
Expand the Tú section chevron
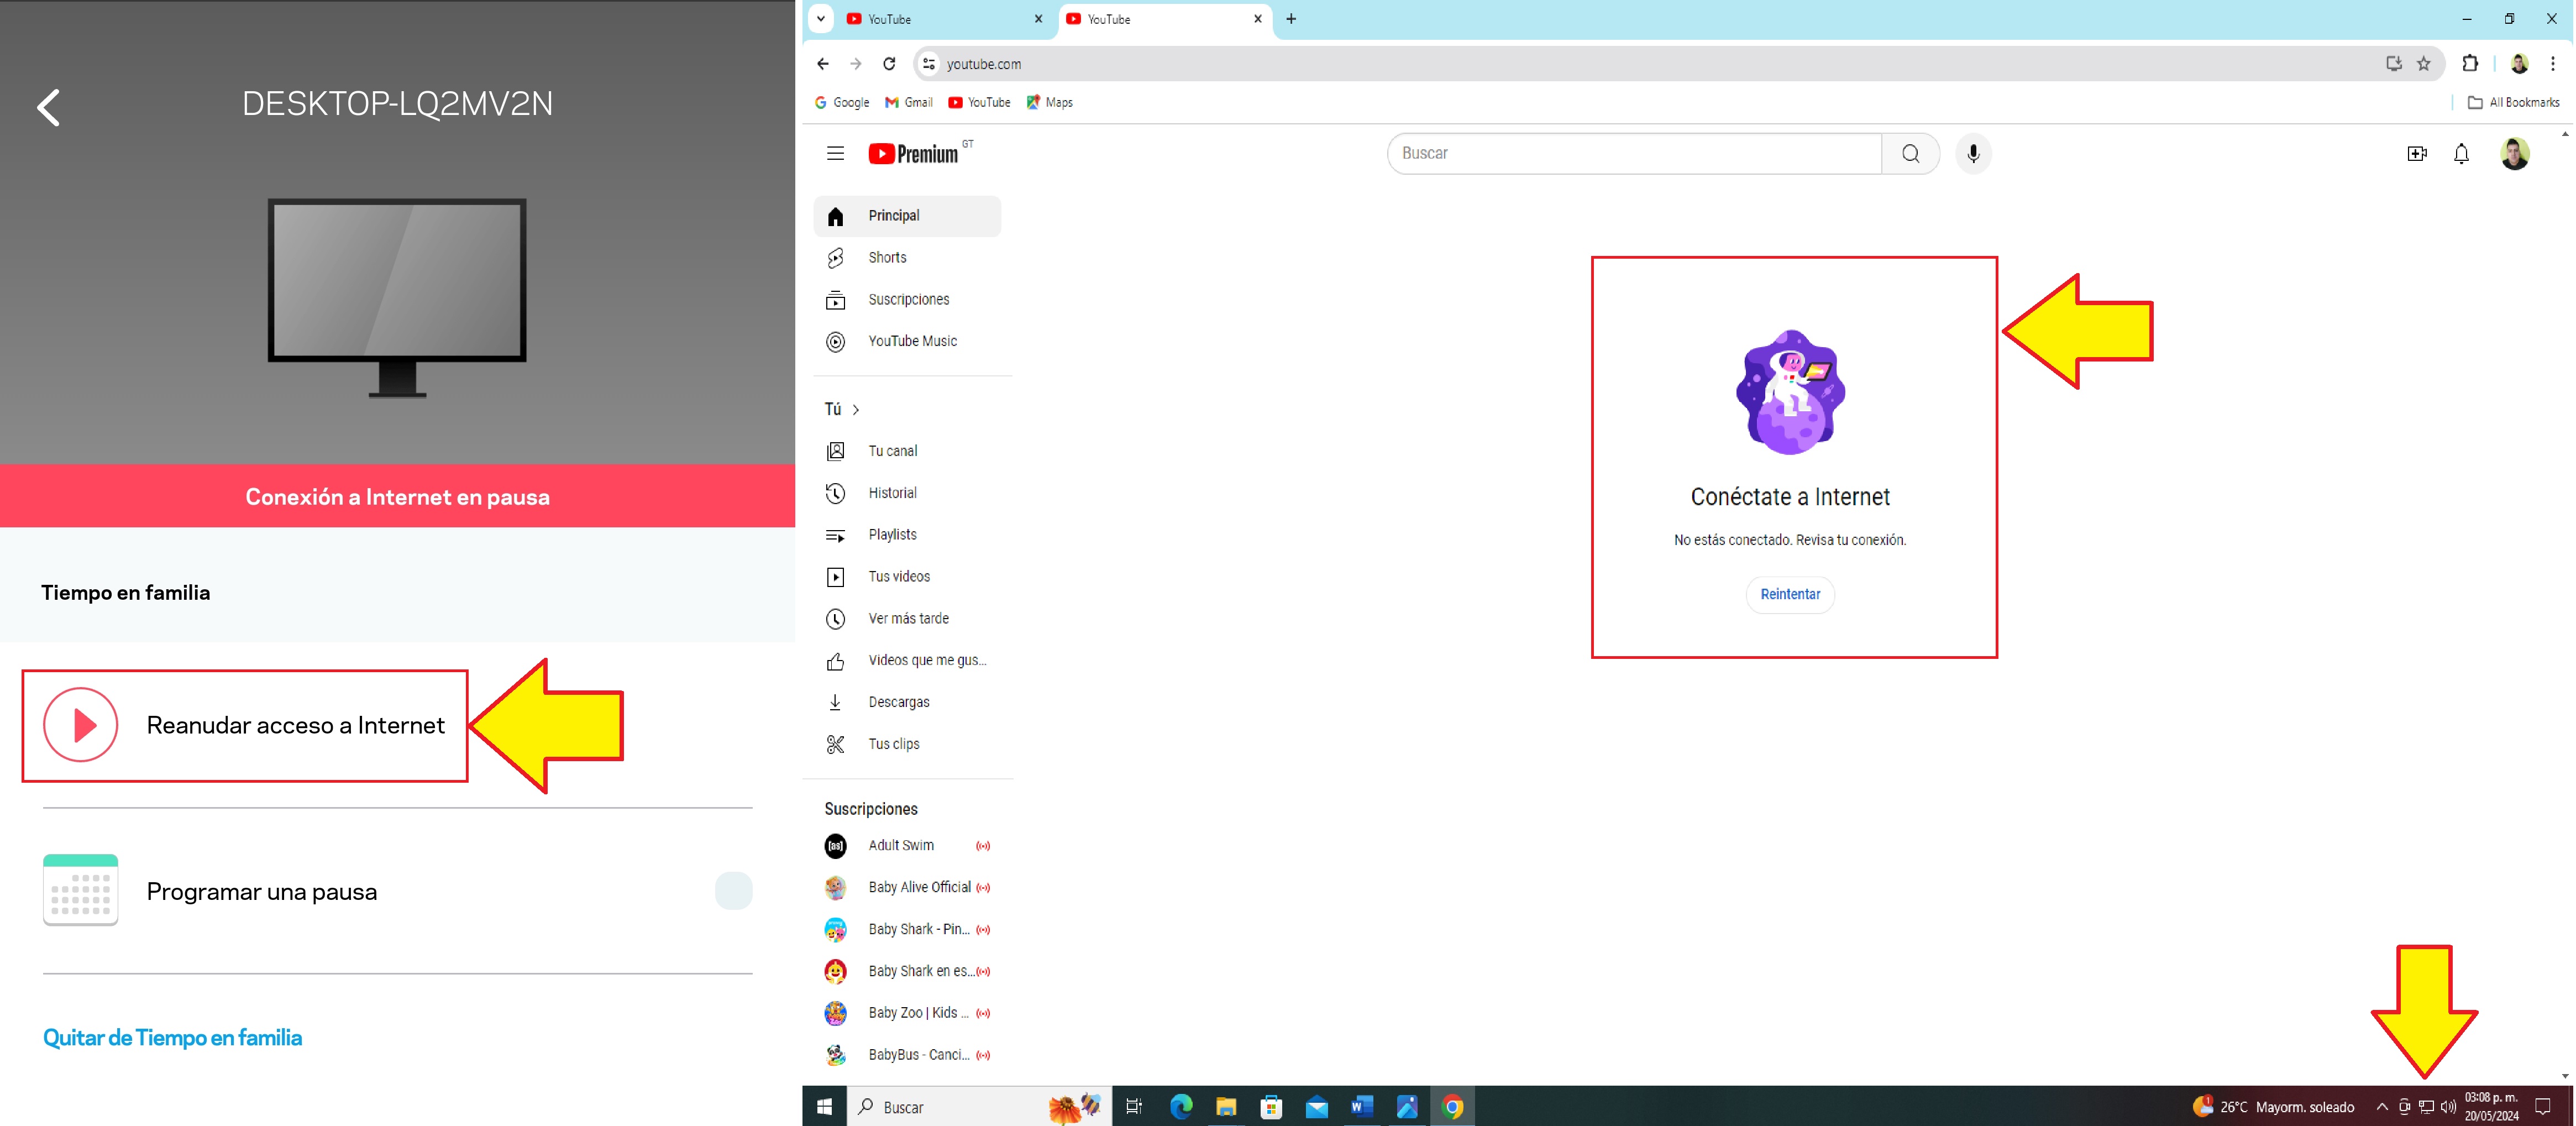pyautogui.click(x=856, y=409)
